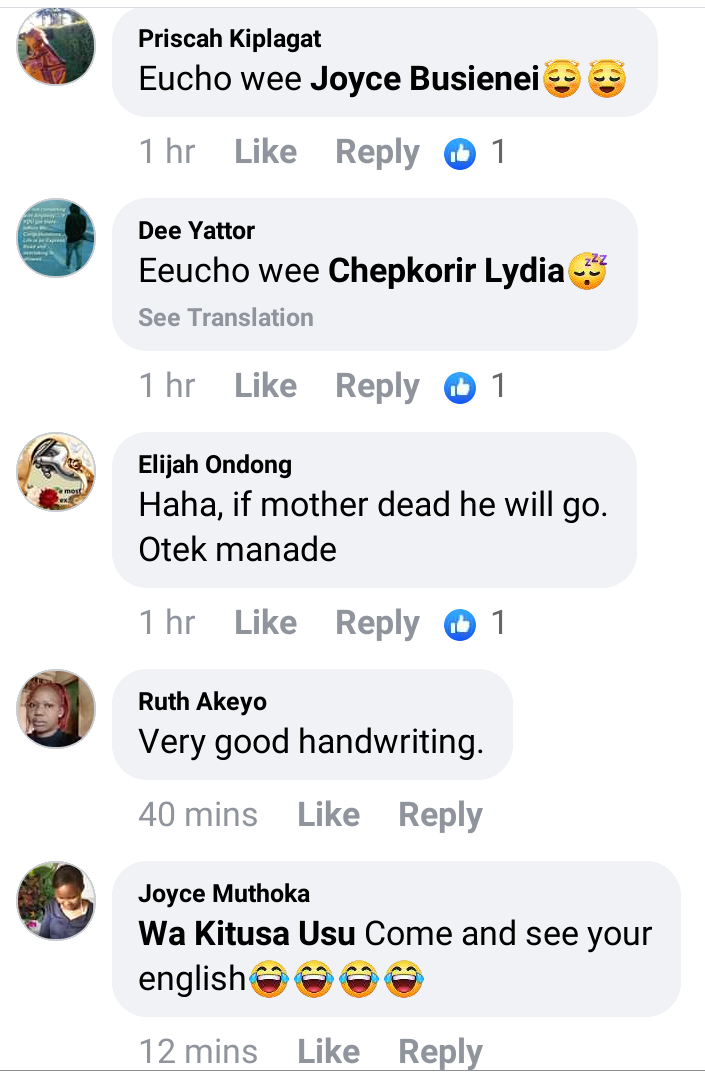Open Ruth Akeyo's name link

pyautogui.click(x=202, y=701)
